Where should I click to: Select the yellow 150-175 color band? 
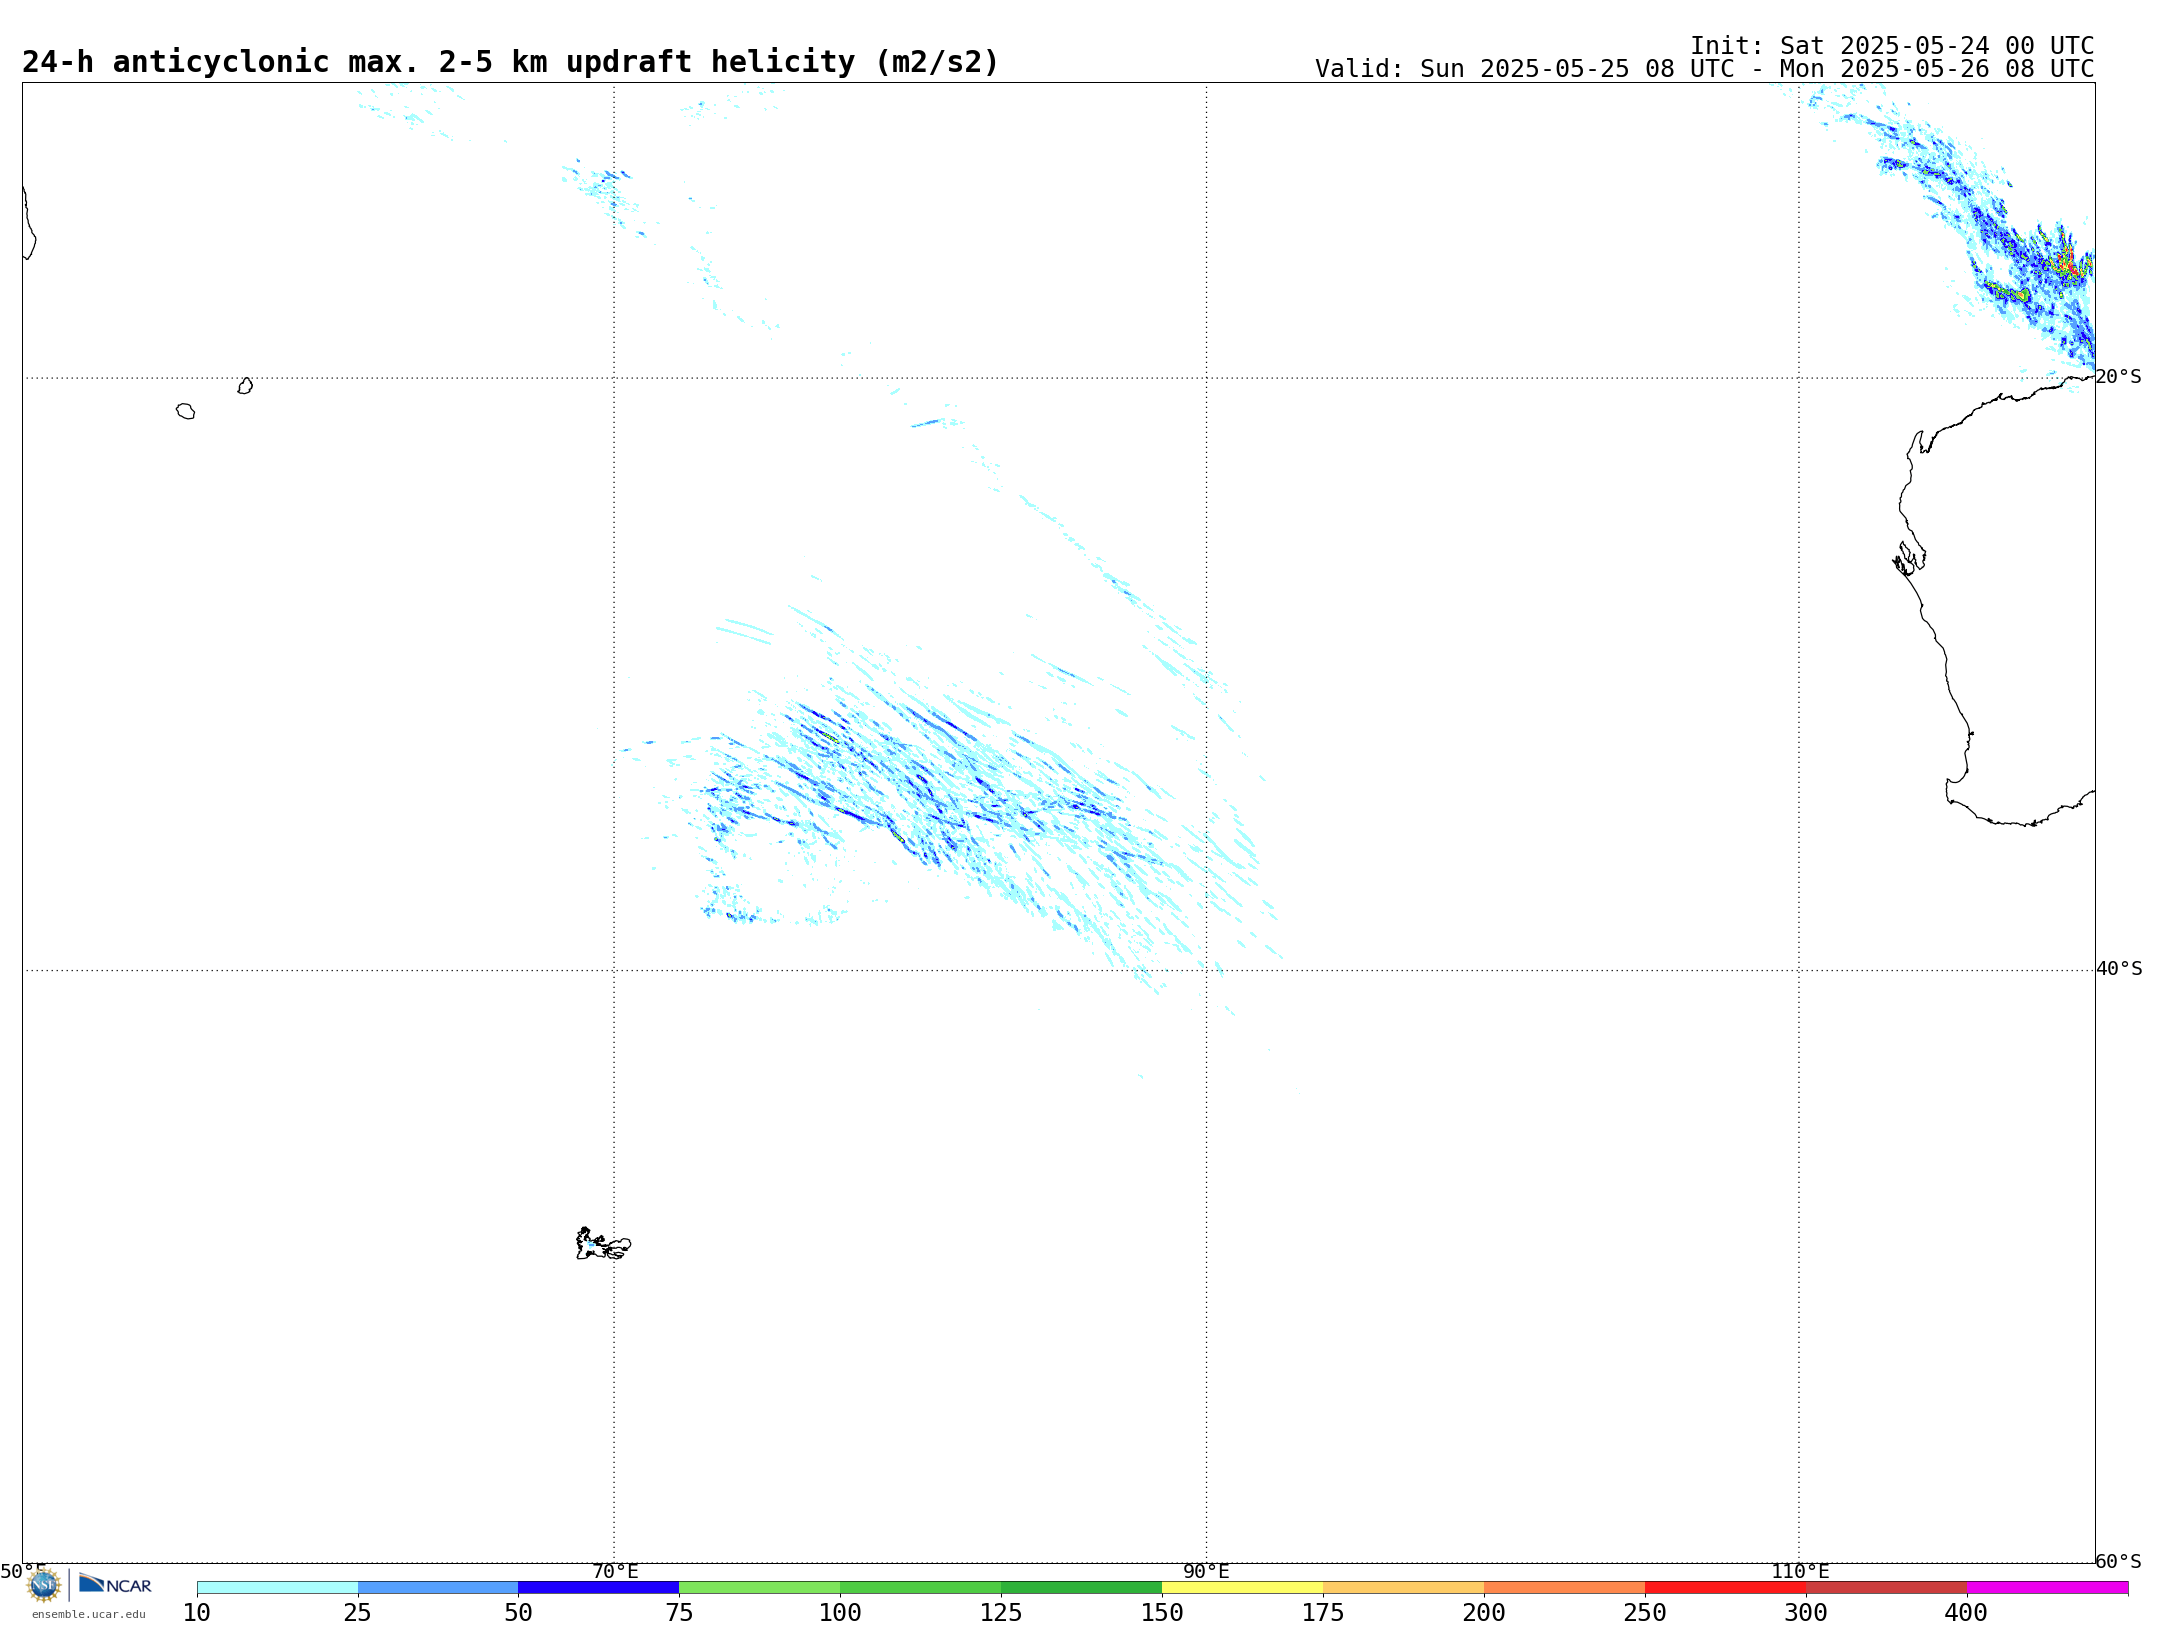[x=1243, y=1587]
